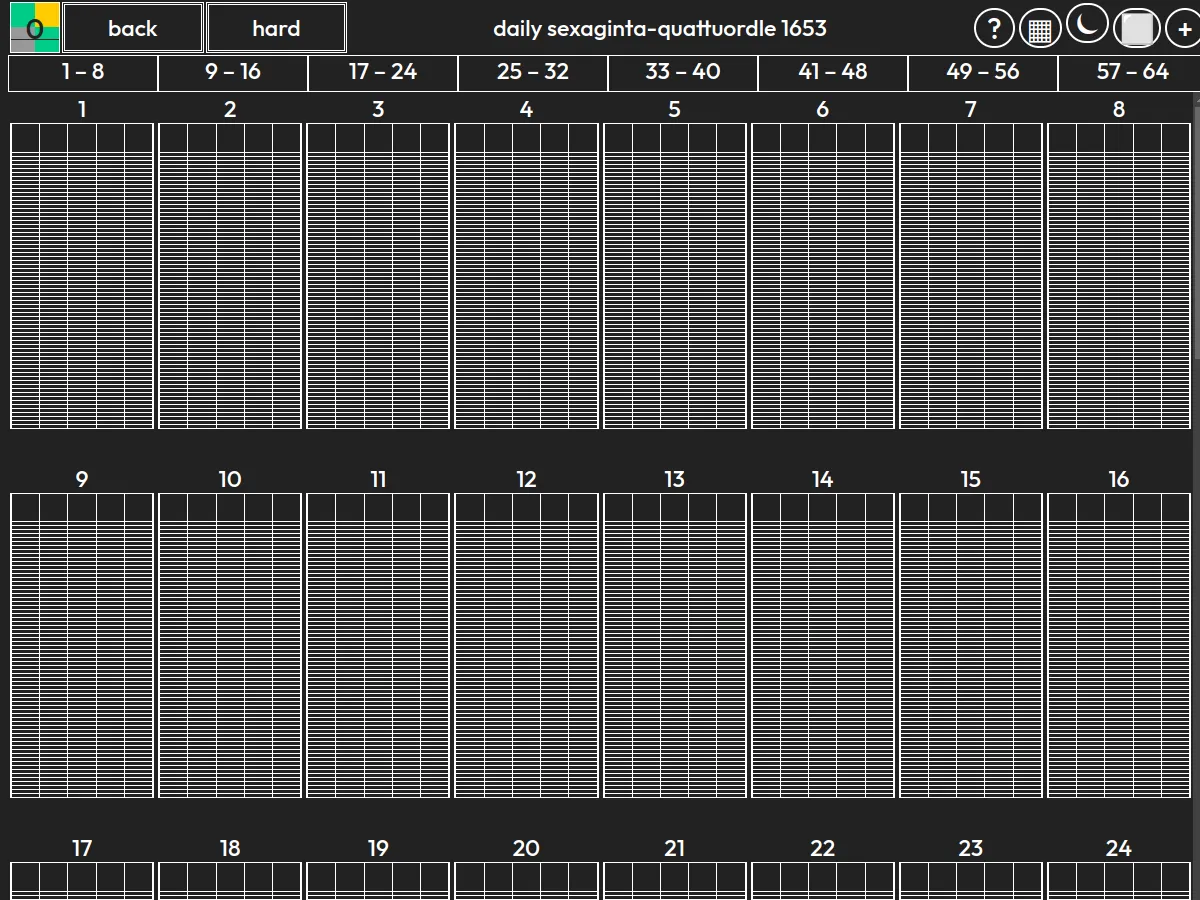Select game board number 2
The width and height of the screenshot is (1200, 900).
pyautogui.click(x=230, y=276)
